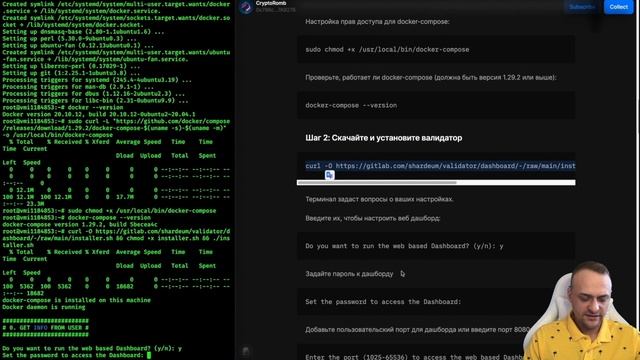Viewport: 640px width, 360px height.
Task: Click the Collect button
Action: [618, 7]
